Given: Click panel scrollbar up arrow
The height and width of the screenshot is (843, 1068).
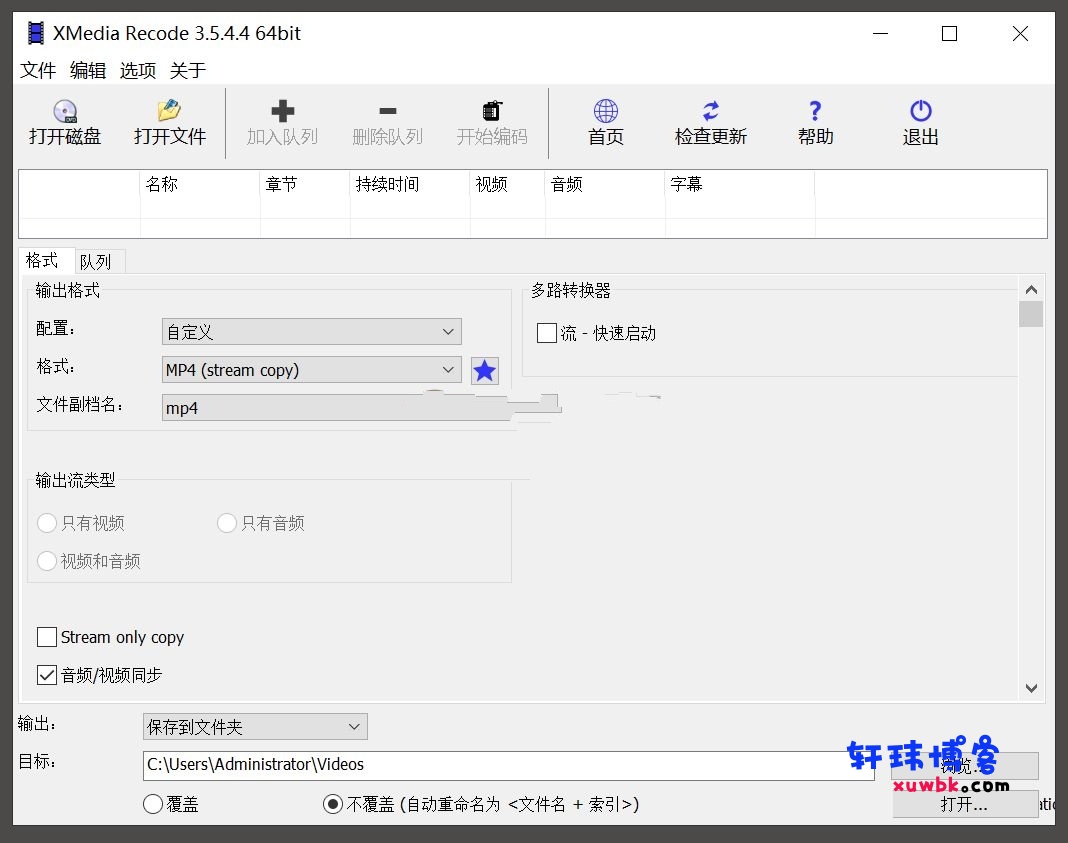Looking at the screenshot, I should [x=1031, y=290].
